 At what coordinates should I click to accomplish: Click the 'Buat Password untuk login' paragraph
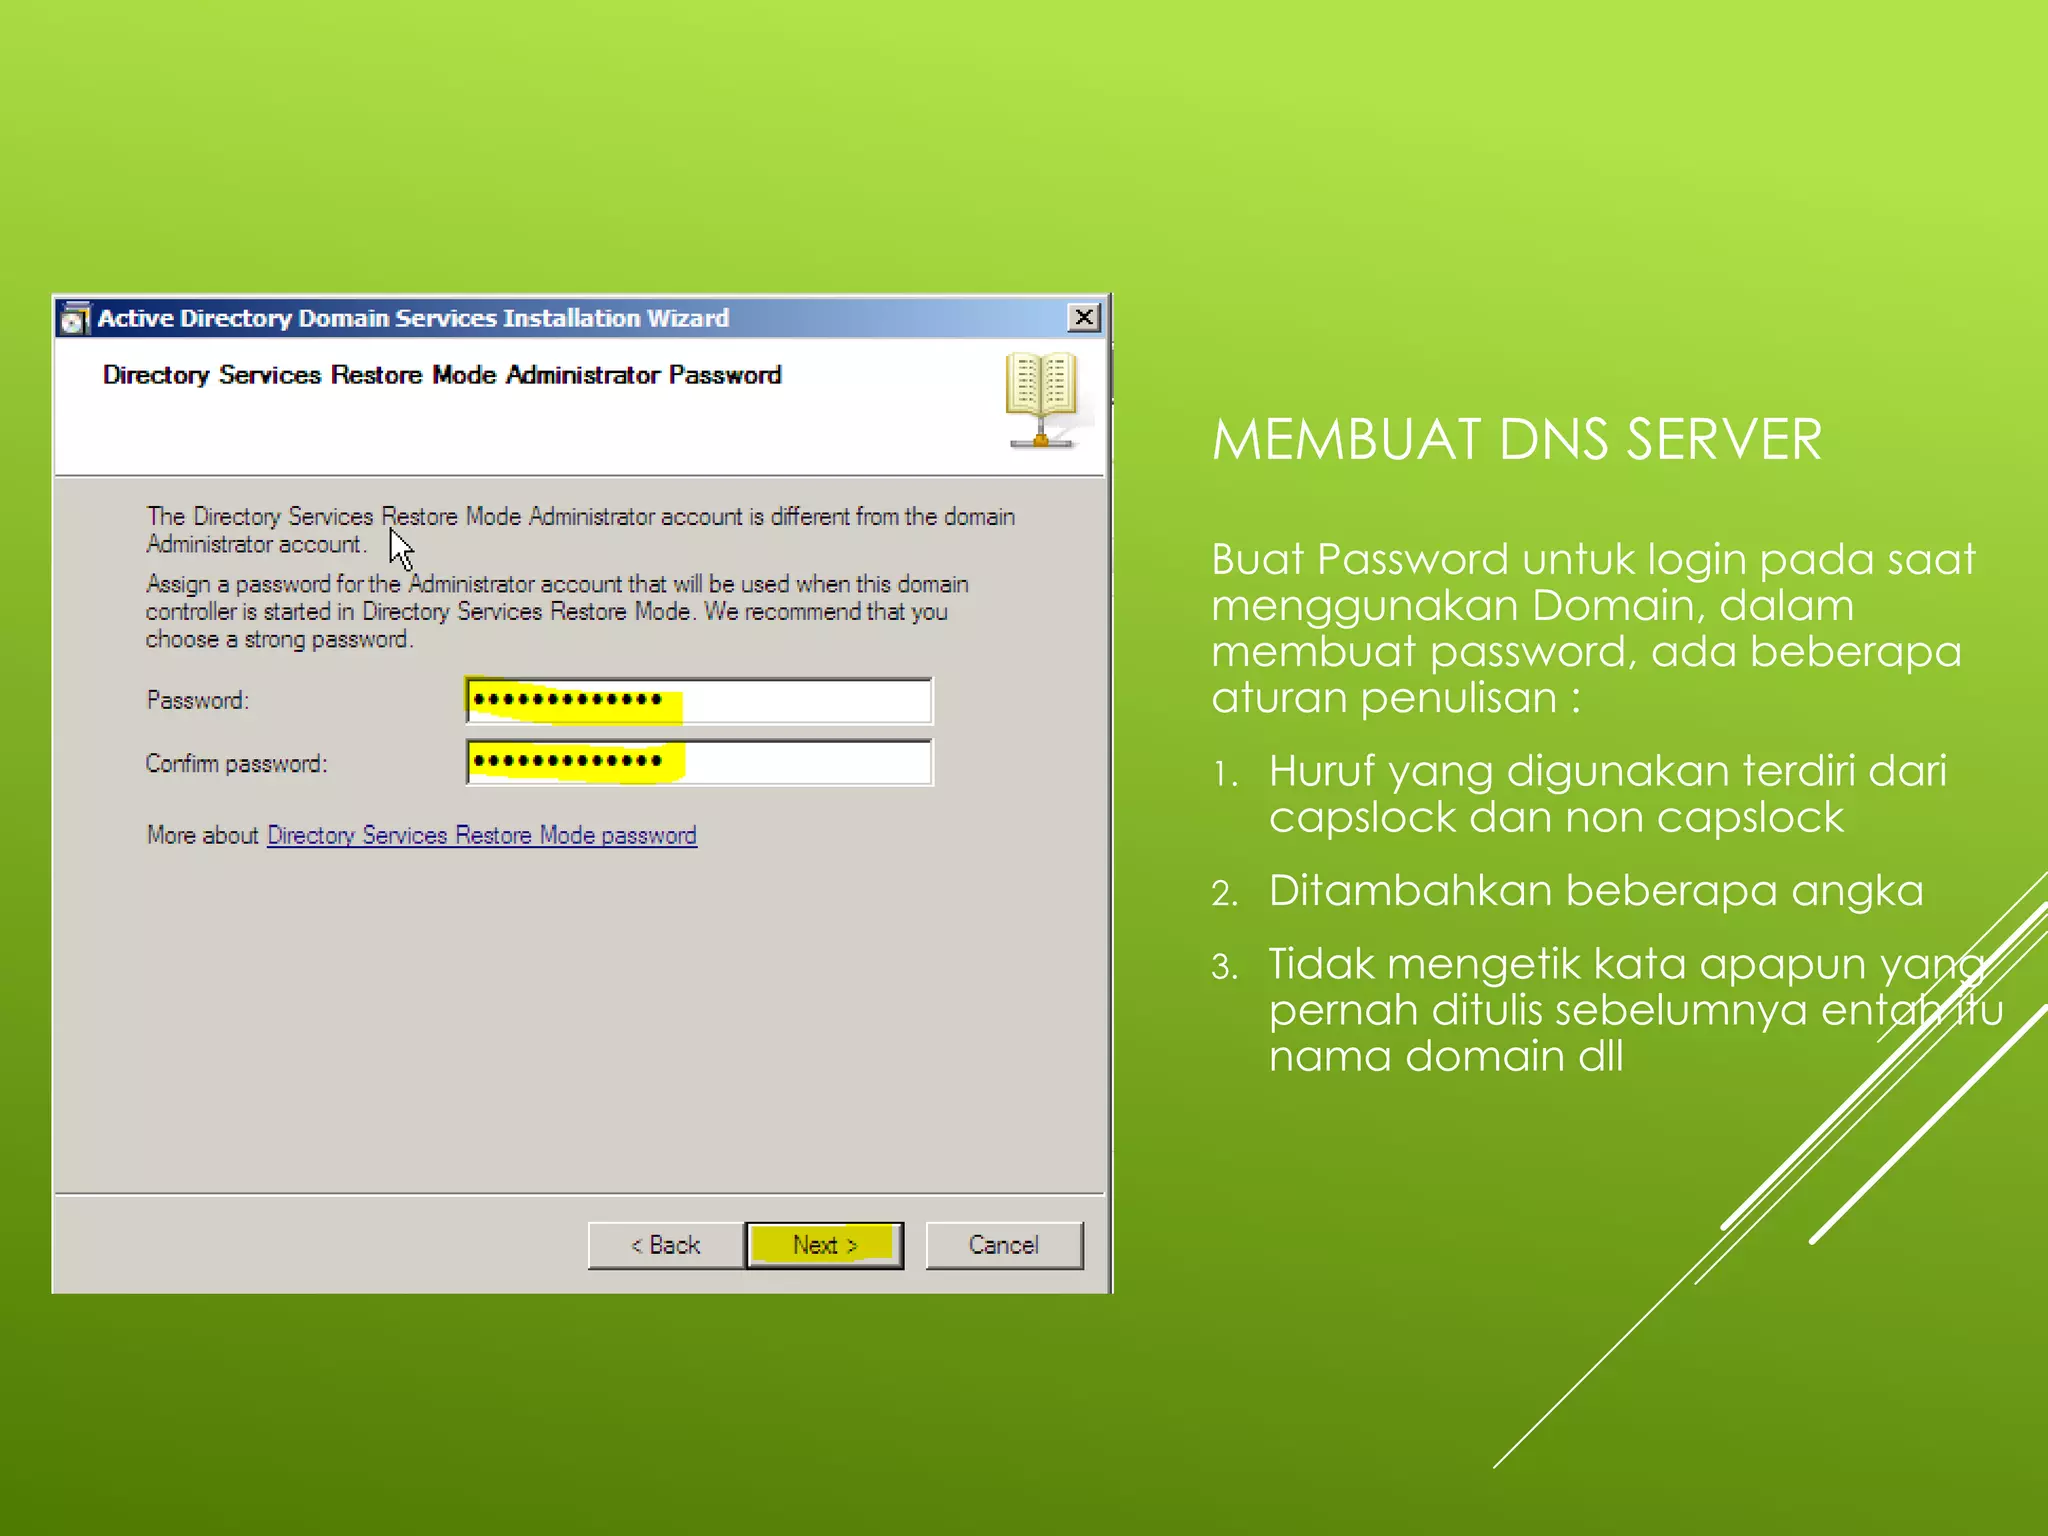click(x=1593, y=628)
